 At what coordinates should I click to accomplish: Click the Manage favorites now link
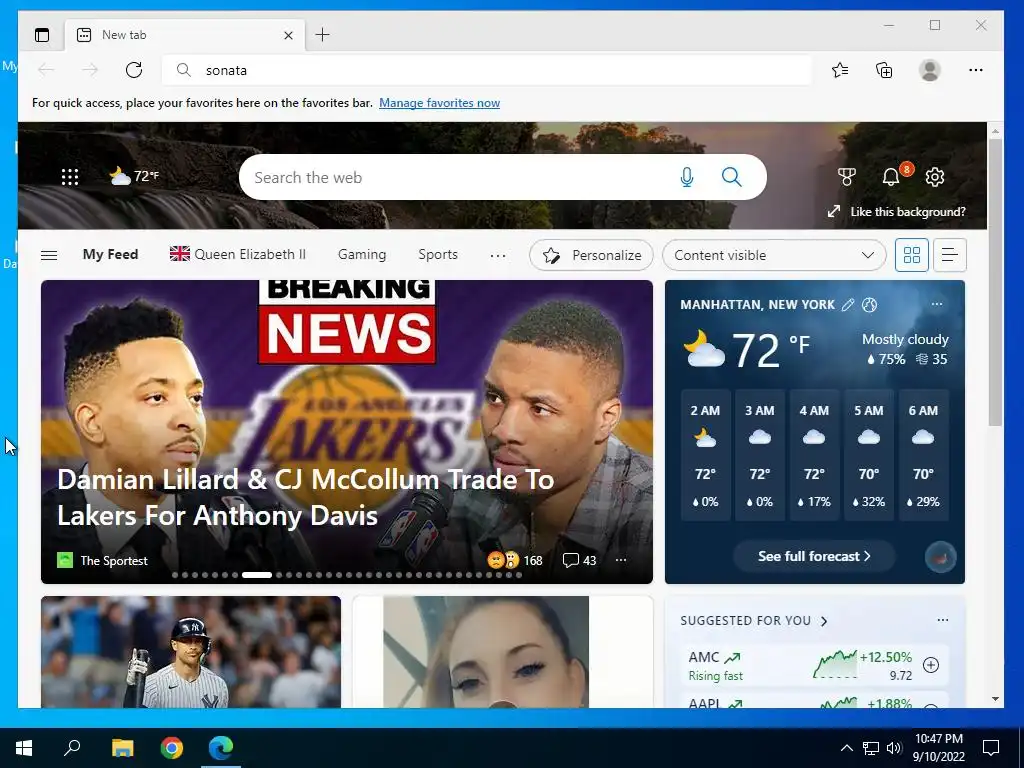point(440,103)
